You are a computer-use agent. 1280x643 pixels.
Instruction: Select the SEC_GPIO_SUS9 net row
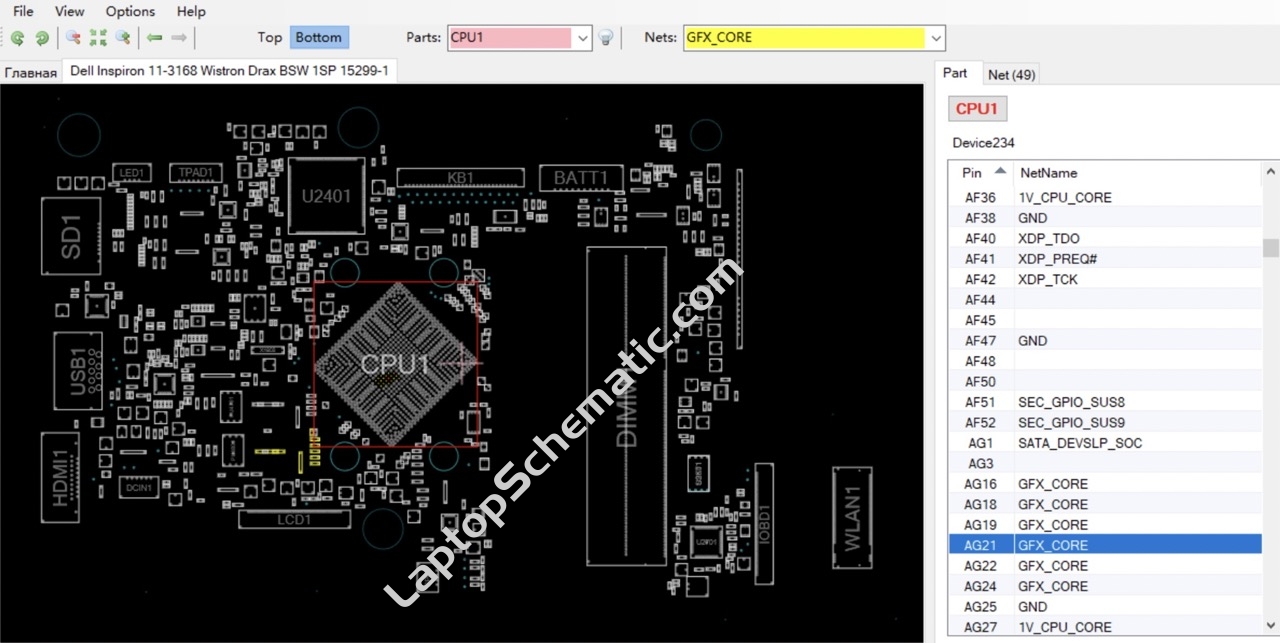click(x=1105, y=422)
